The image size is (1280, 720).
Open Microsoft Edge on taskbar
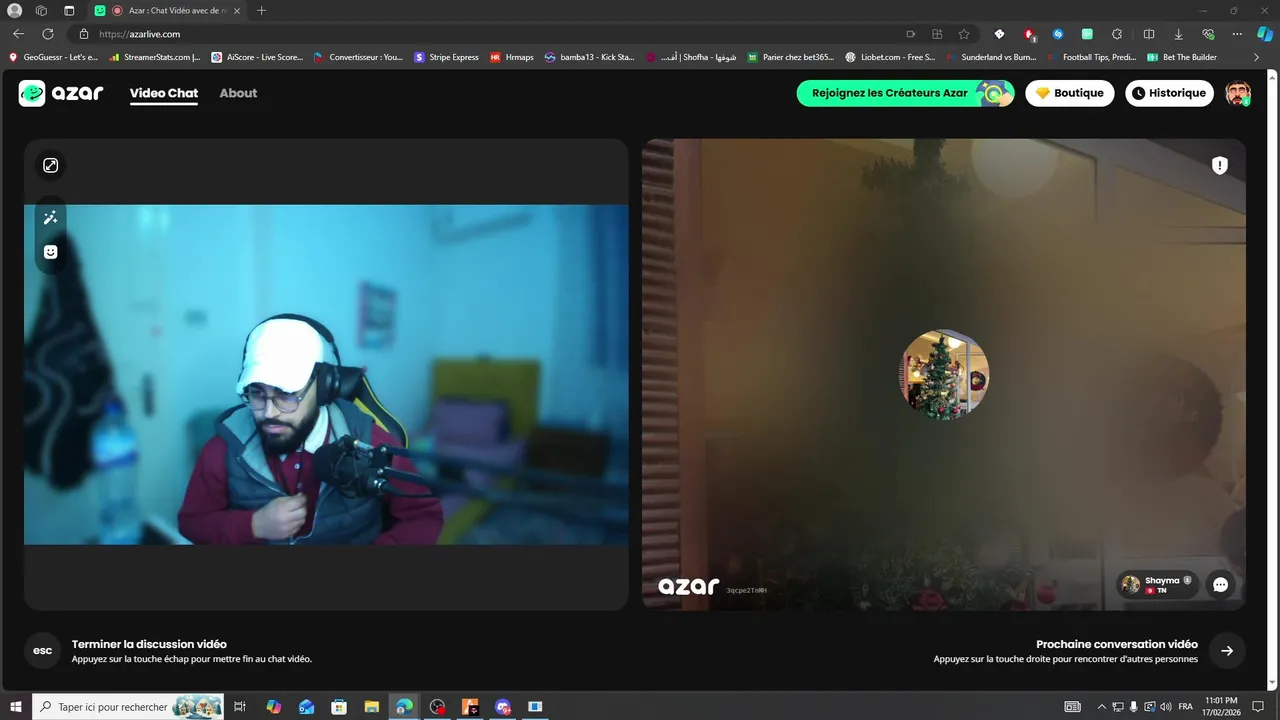[x=404, y=707]
